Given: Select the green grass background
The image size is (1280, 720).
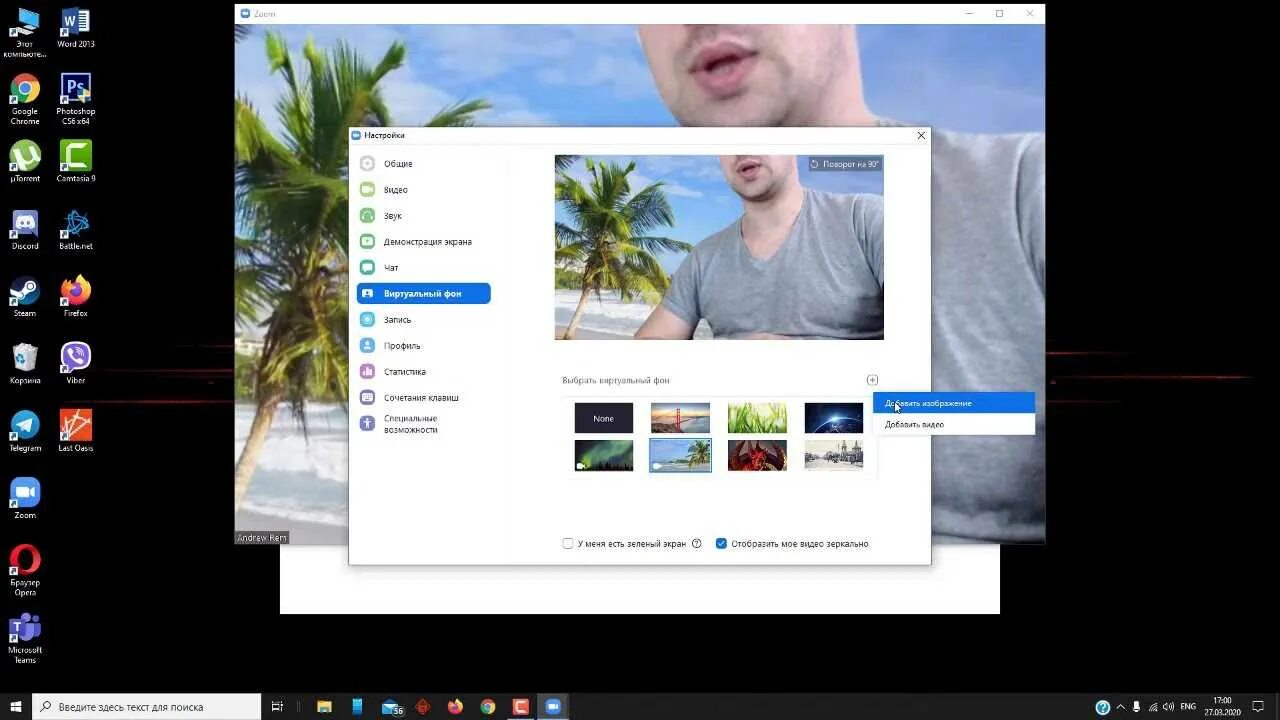Looking at the screenshot, I should point(757,418).
